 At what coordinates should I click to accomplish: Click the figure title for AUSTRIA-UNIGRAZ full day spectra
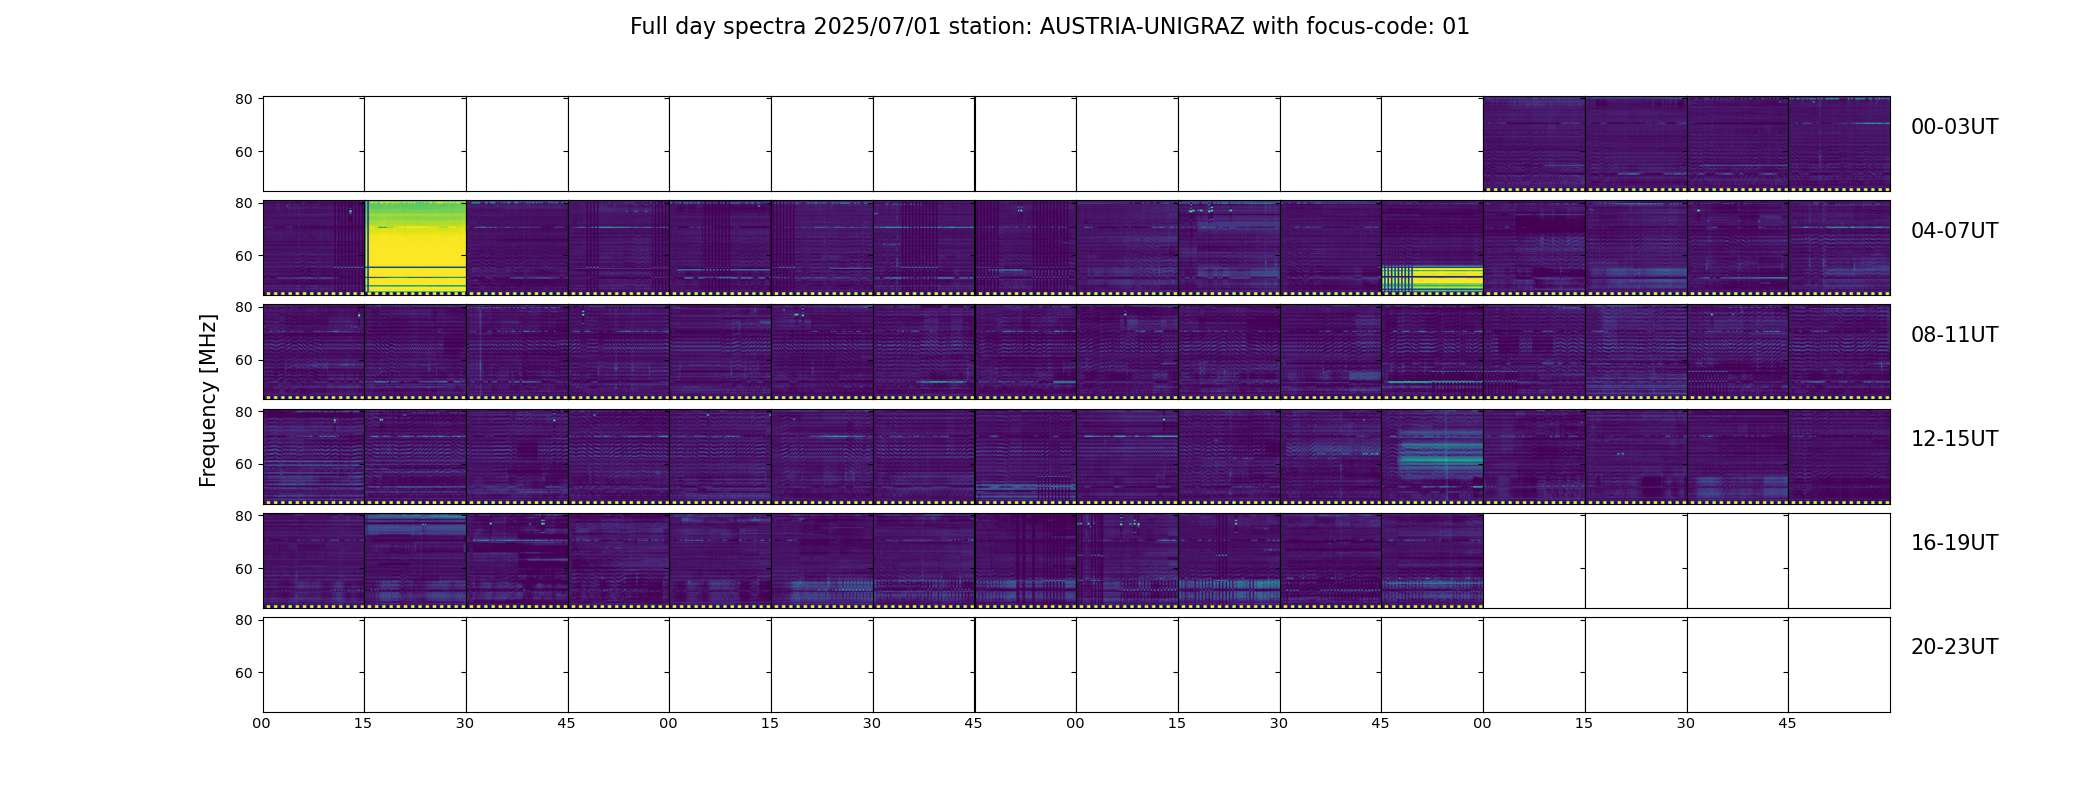click(x=1049, y=27)
